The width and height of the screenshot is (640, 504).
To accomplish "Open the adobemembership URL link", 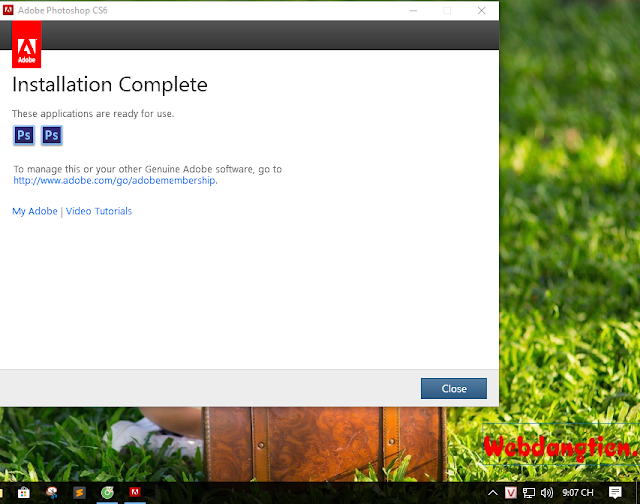I will (115, 180).
